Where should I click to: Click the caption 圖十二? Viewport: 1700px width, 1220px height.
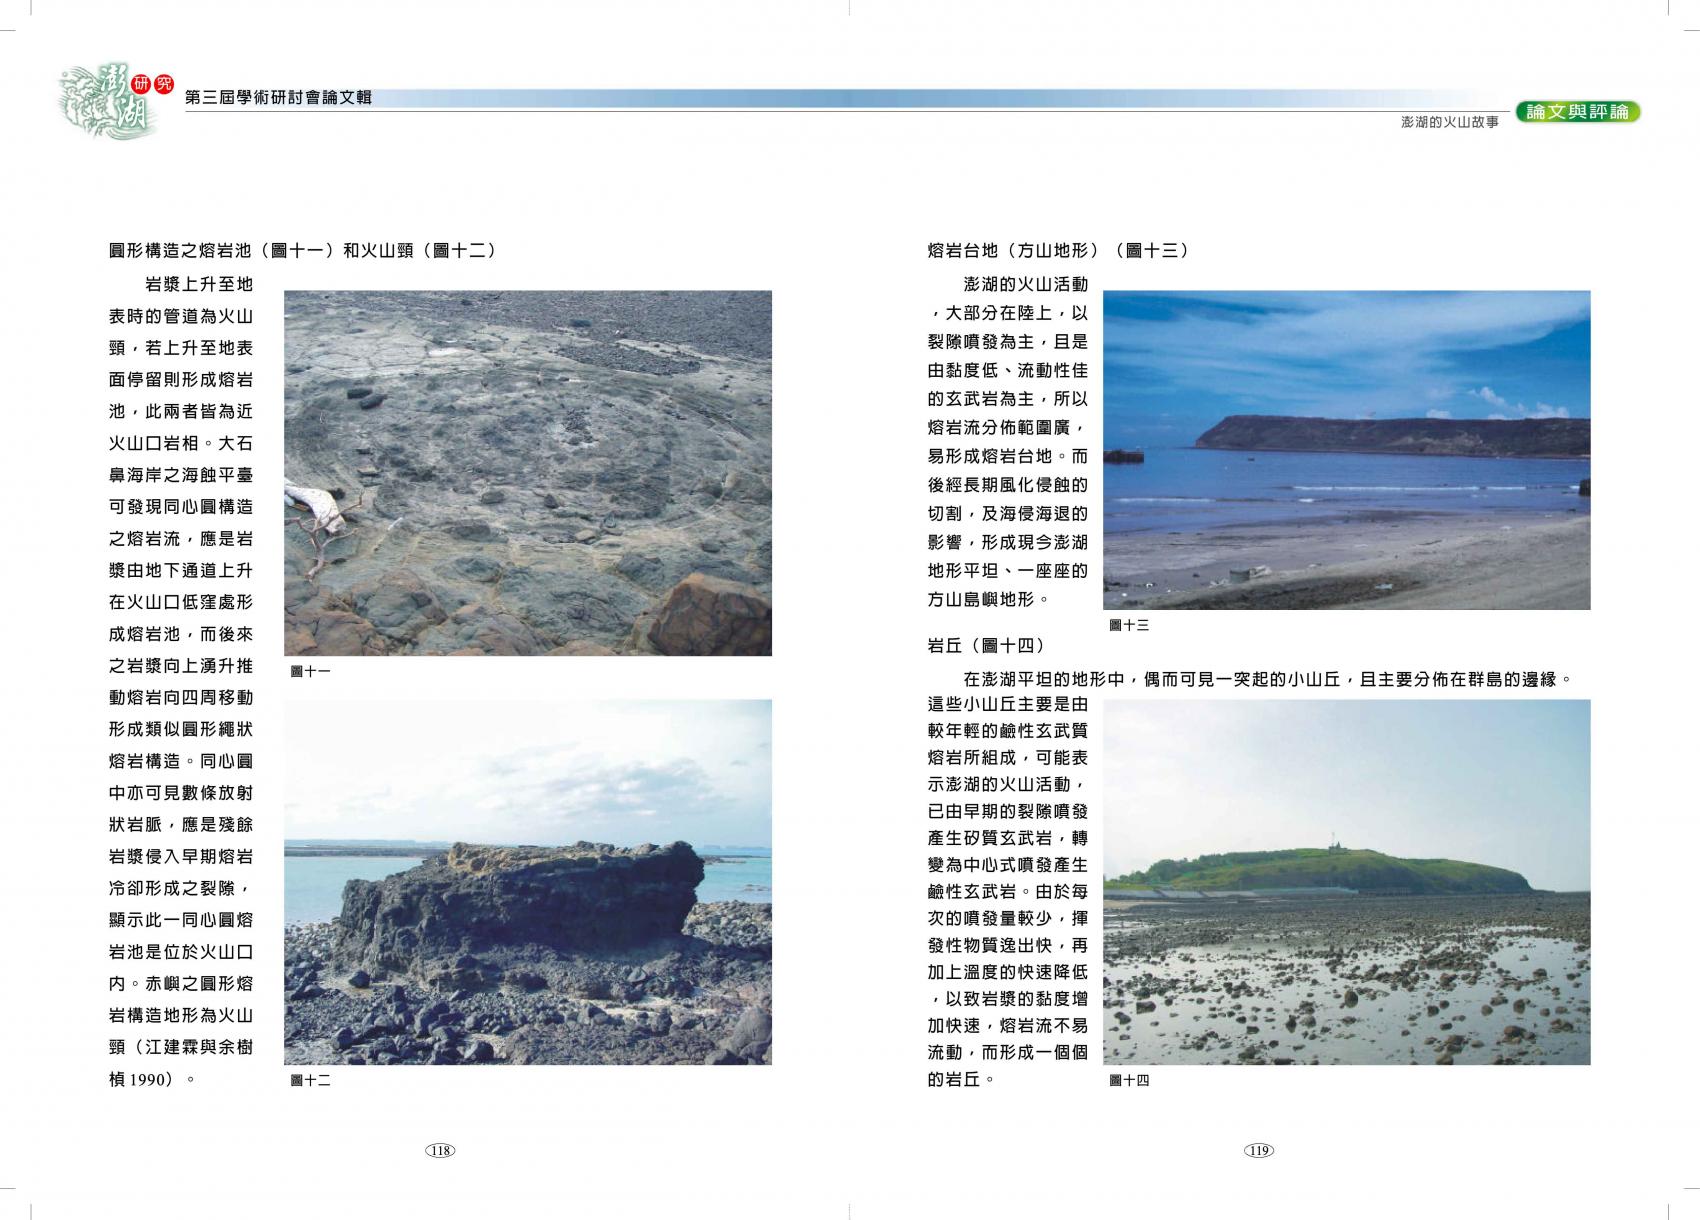pyautogui.click(x=310, y=1080)
